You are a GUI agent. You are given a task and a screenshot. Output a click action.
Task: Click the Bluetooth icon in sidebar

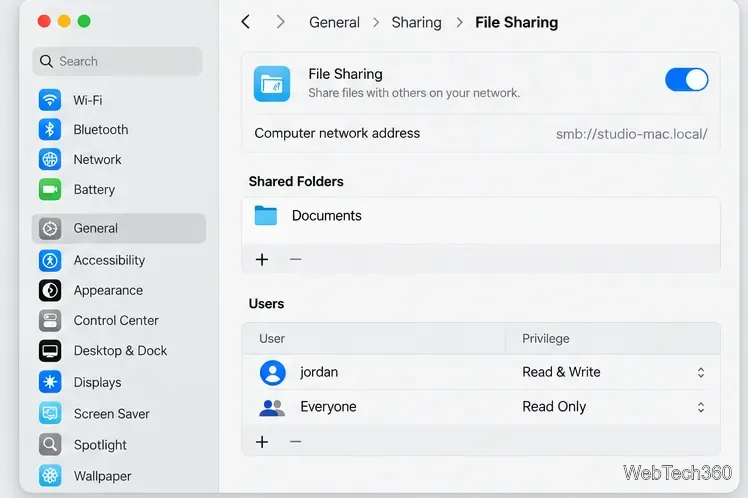tap(50, 129)
